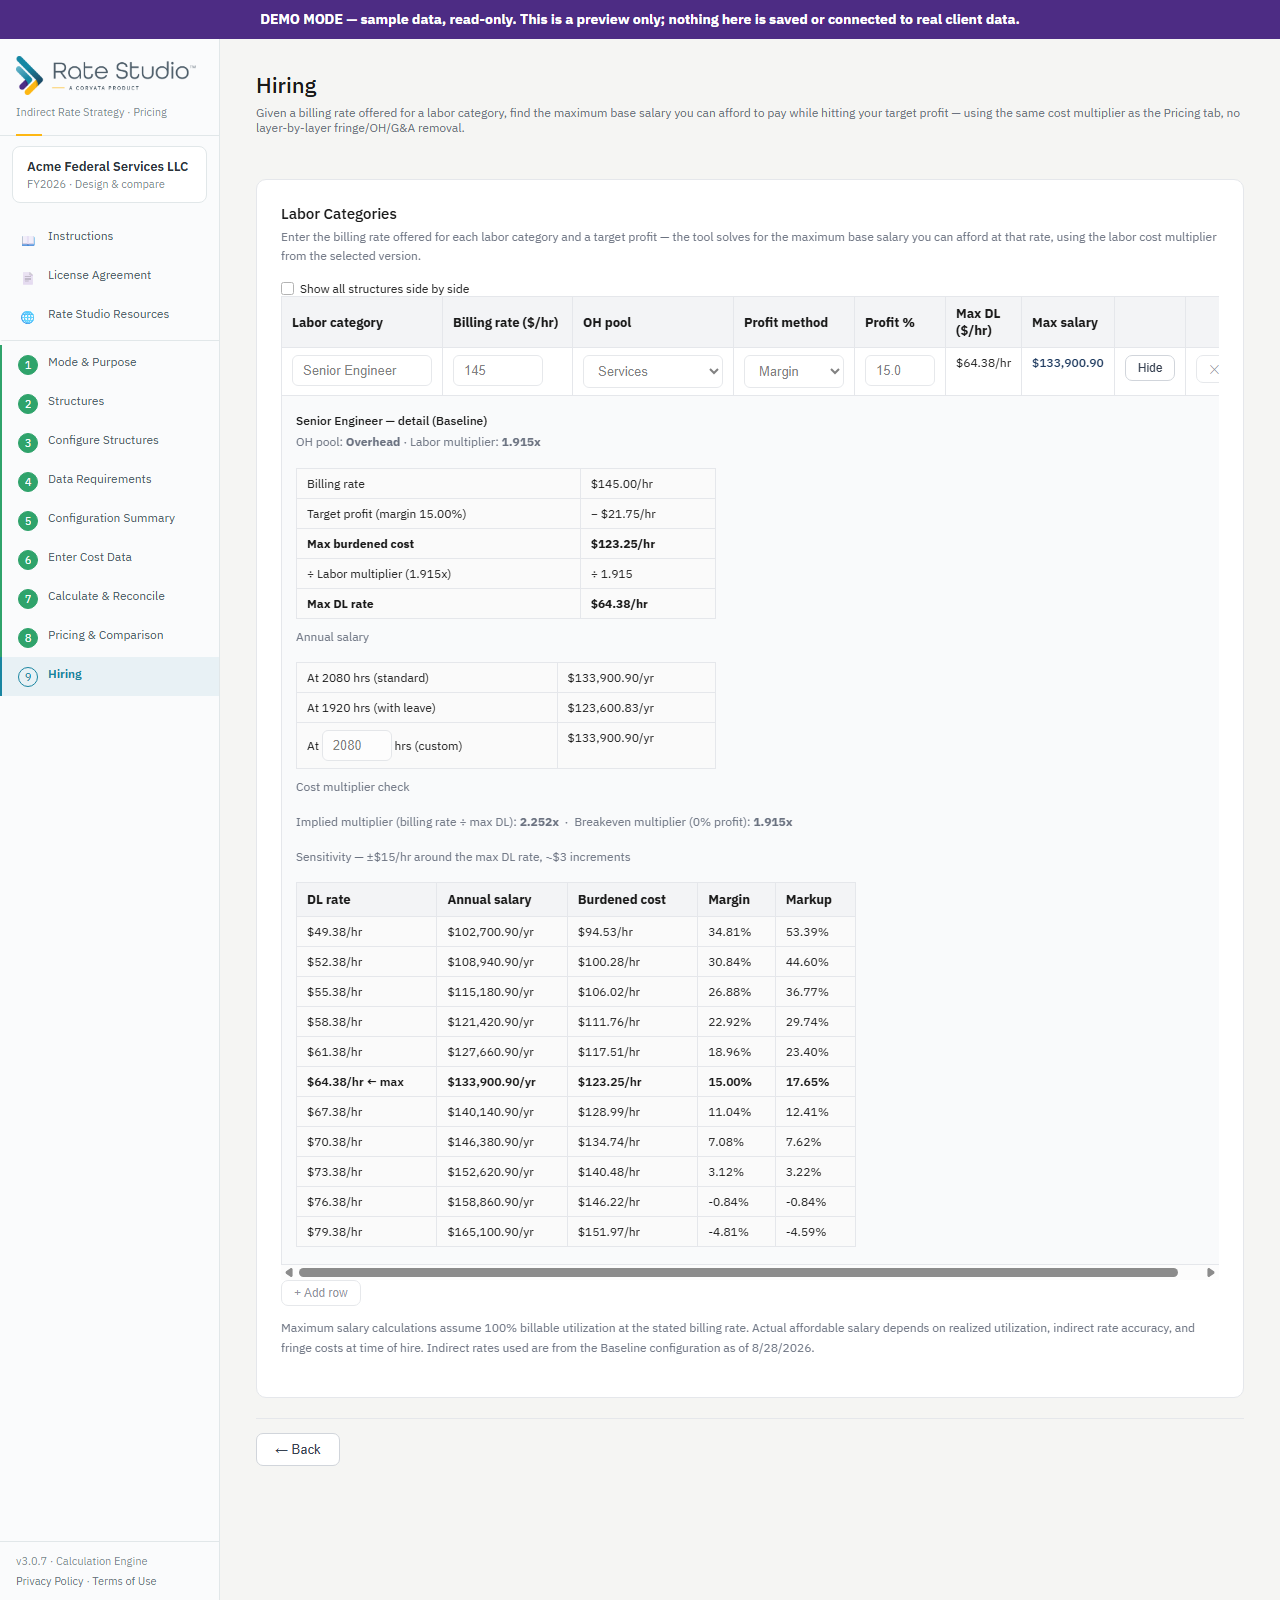Go to Configuration Summary step

pos(111,519)
